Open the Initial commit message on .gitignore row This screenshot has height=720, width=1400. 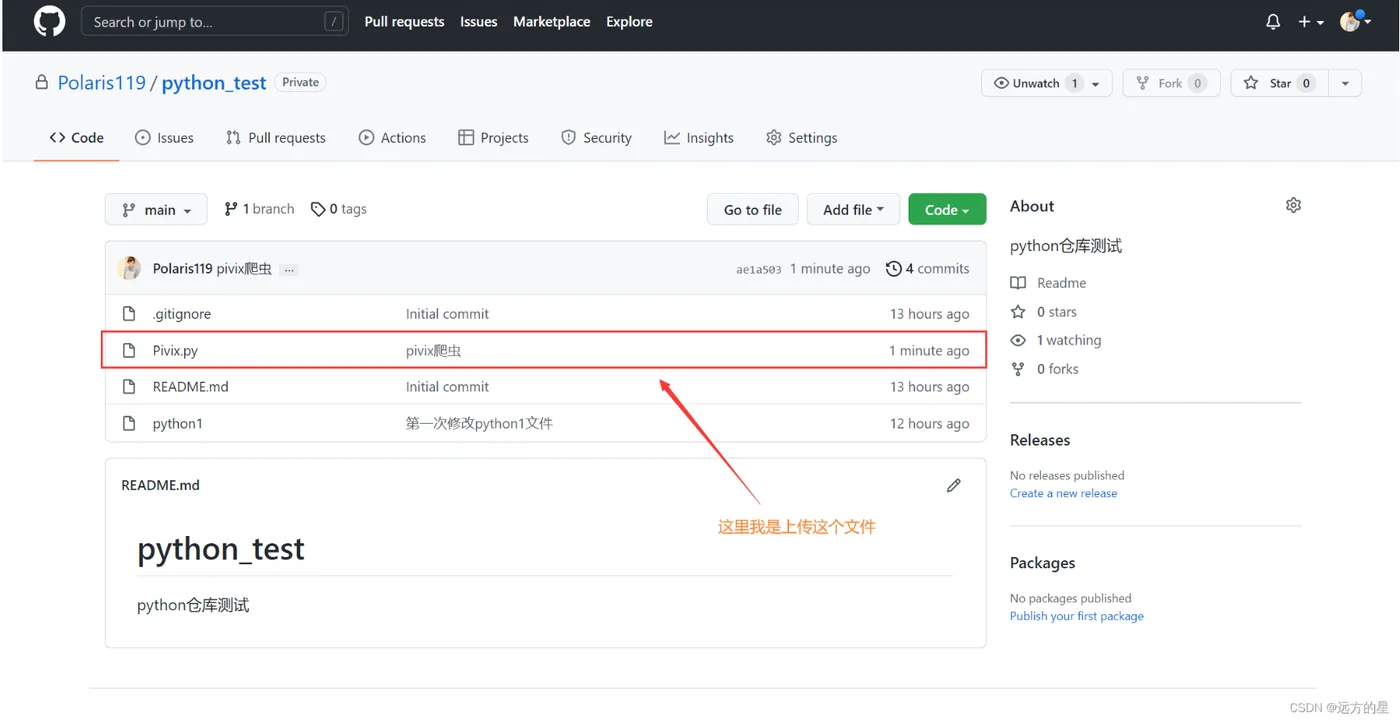(x=447, y=314)
